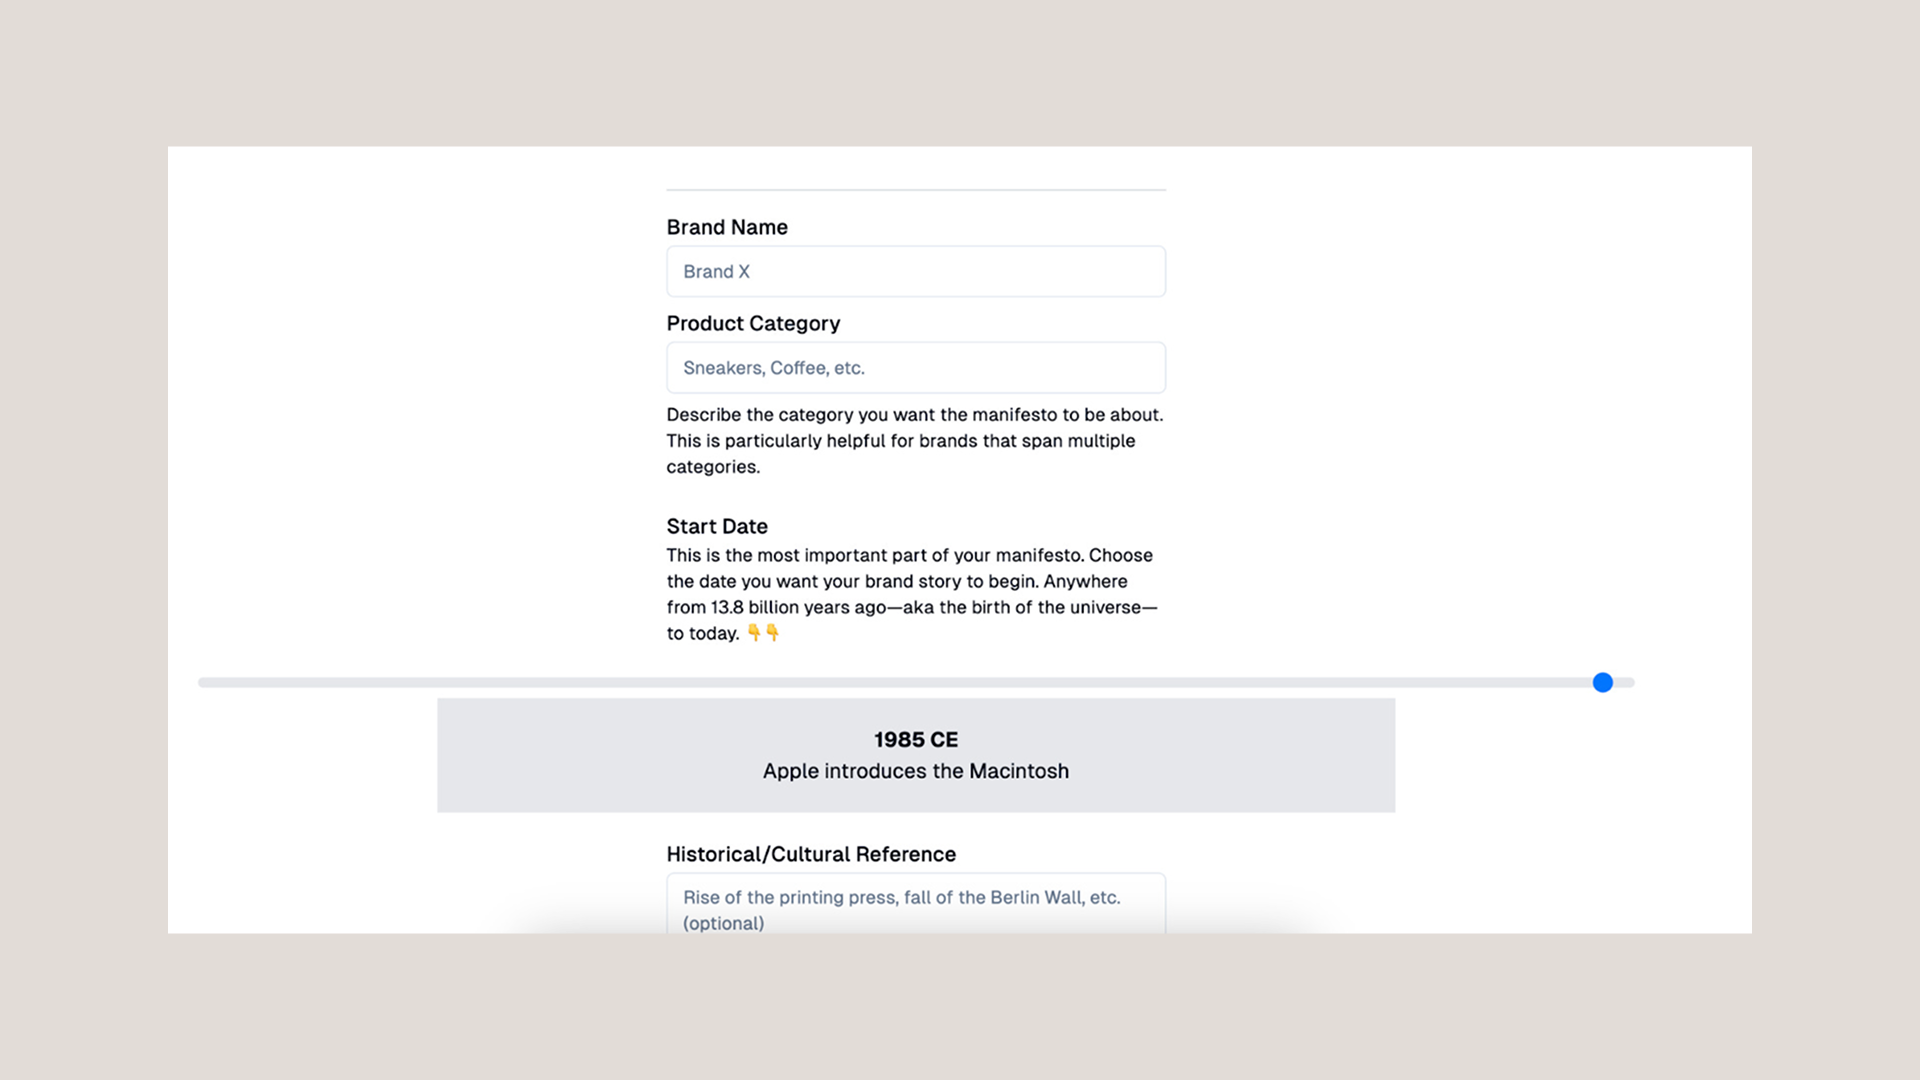Click the first pointing-down emoji

[754, 632]
